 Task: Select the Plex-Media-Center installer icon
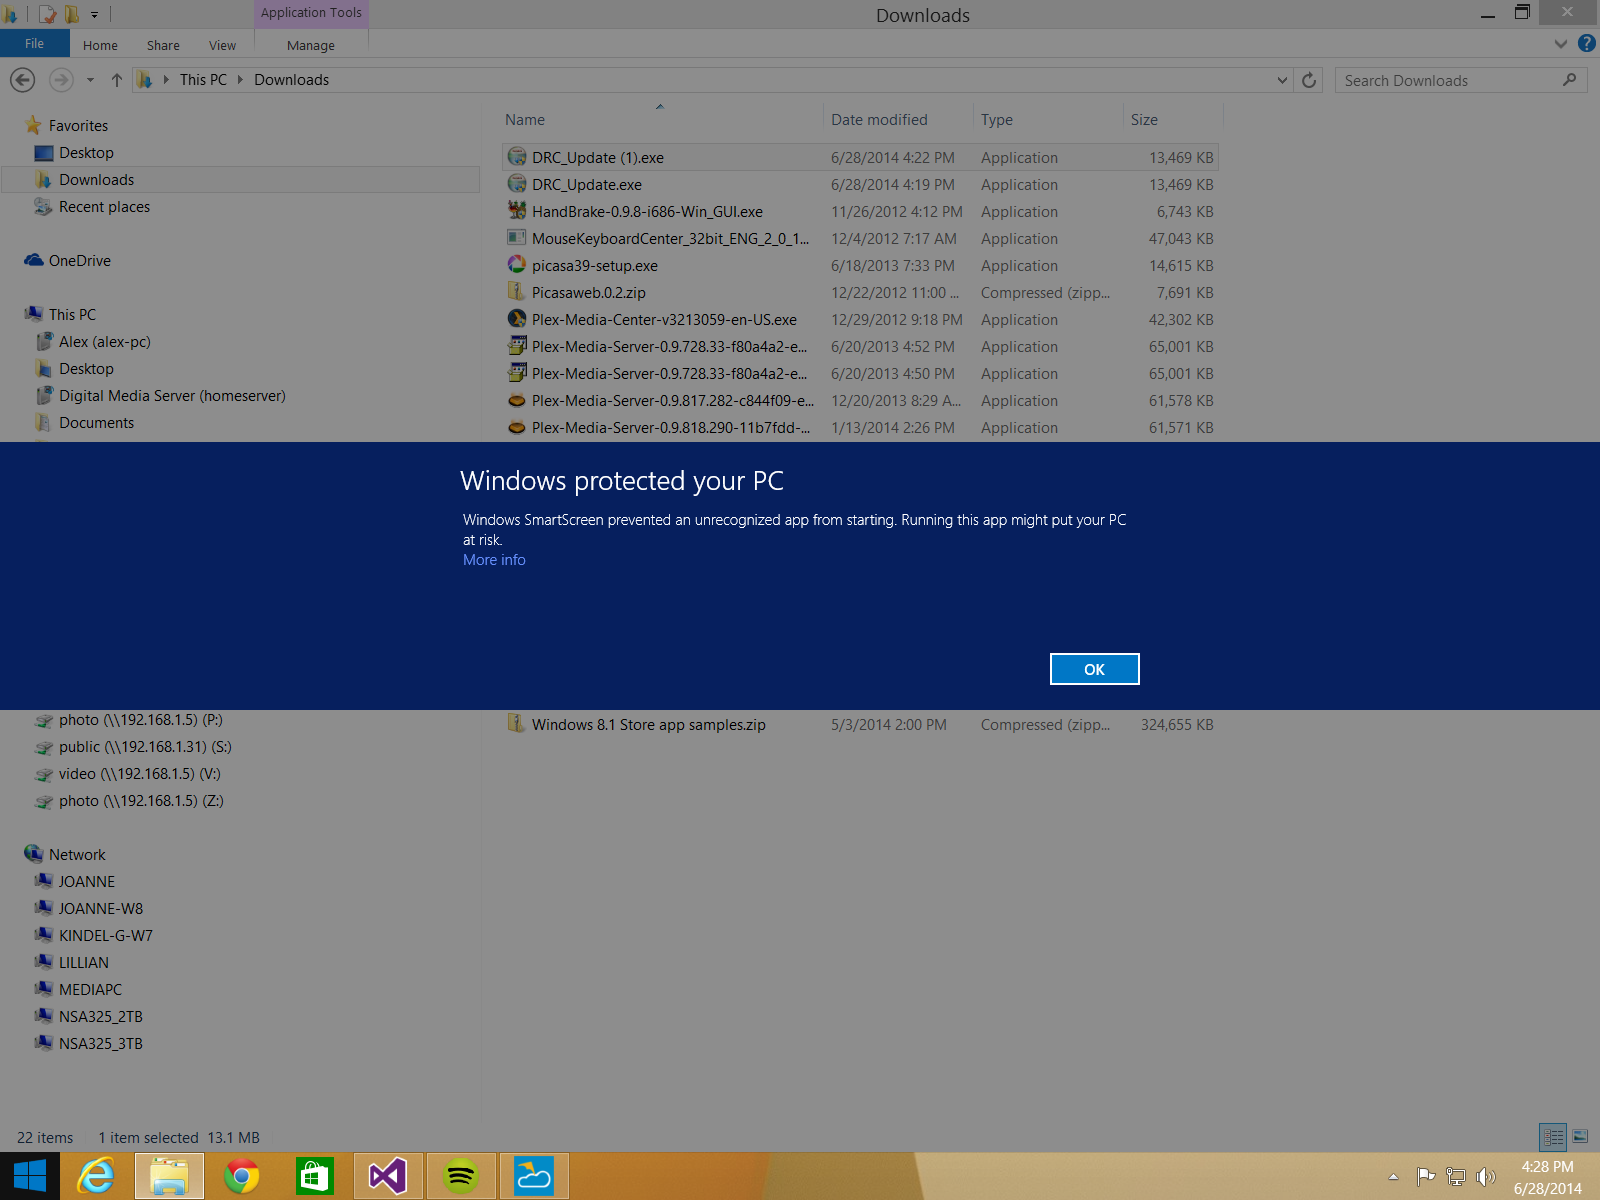pos(517,318)
